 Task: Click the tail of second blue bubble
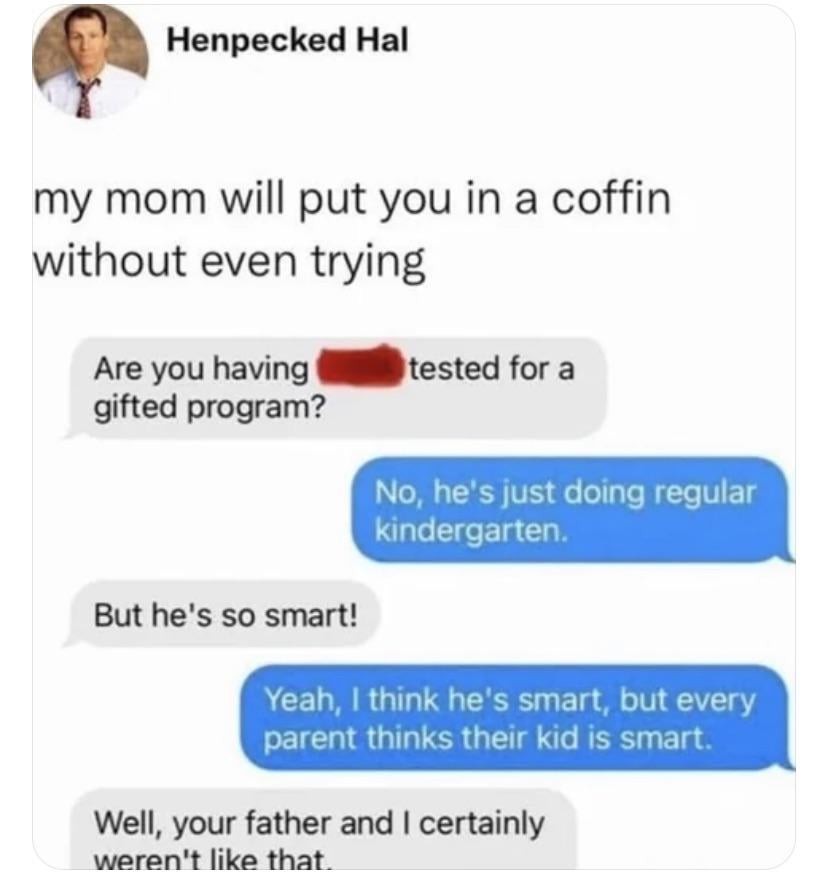pyautogui.click(x=787, y=762)
